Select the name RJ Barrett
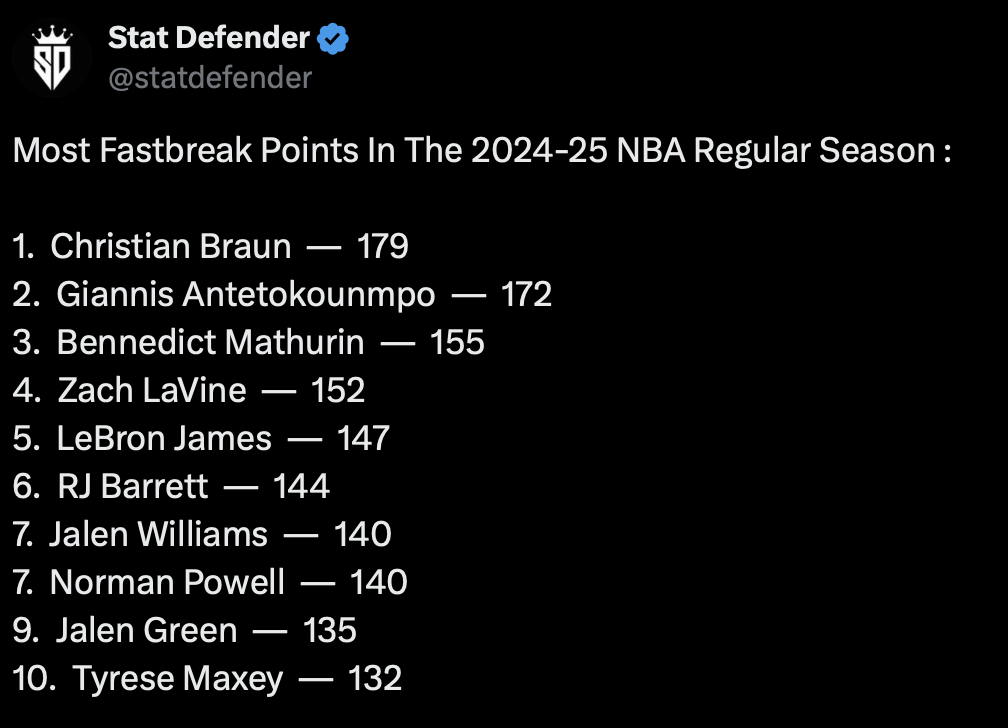The height and width of the screenshot is (728, 1008). (133, 486)
